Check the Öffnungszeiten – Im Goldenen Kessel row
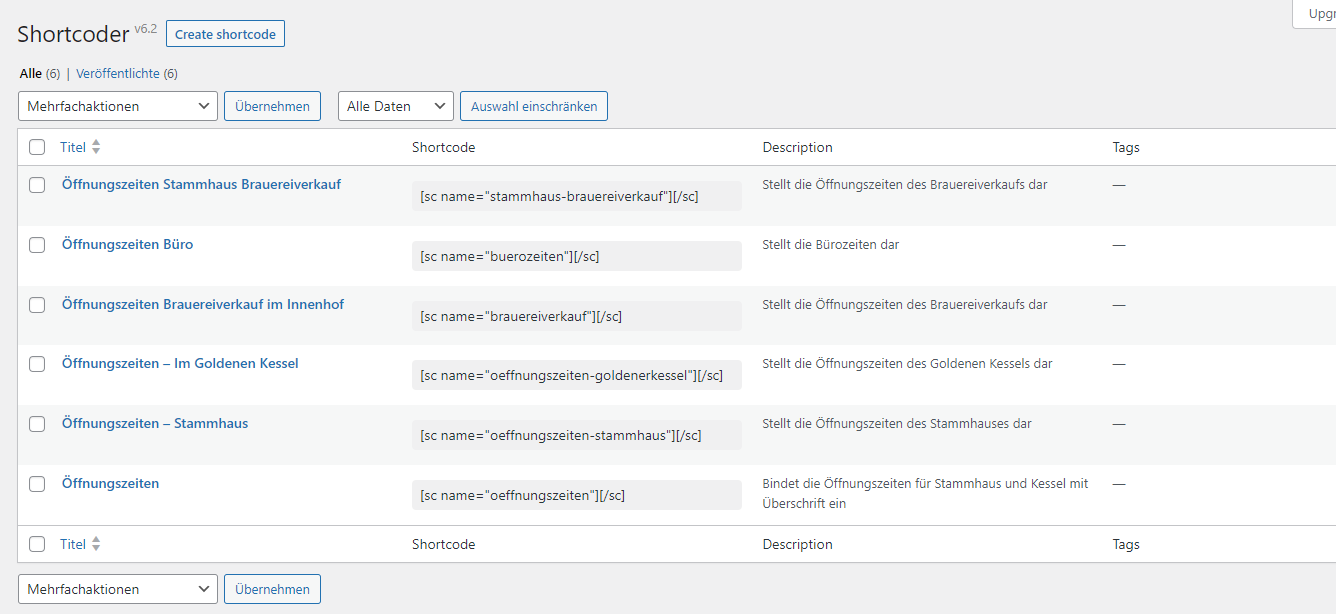 click(37, 364)
